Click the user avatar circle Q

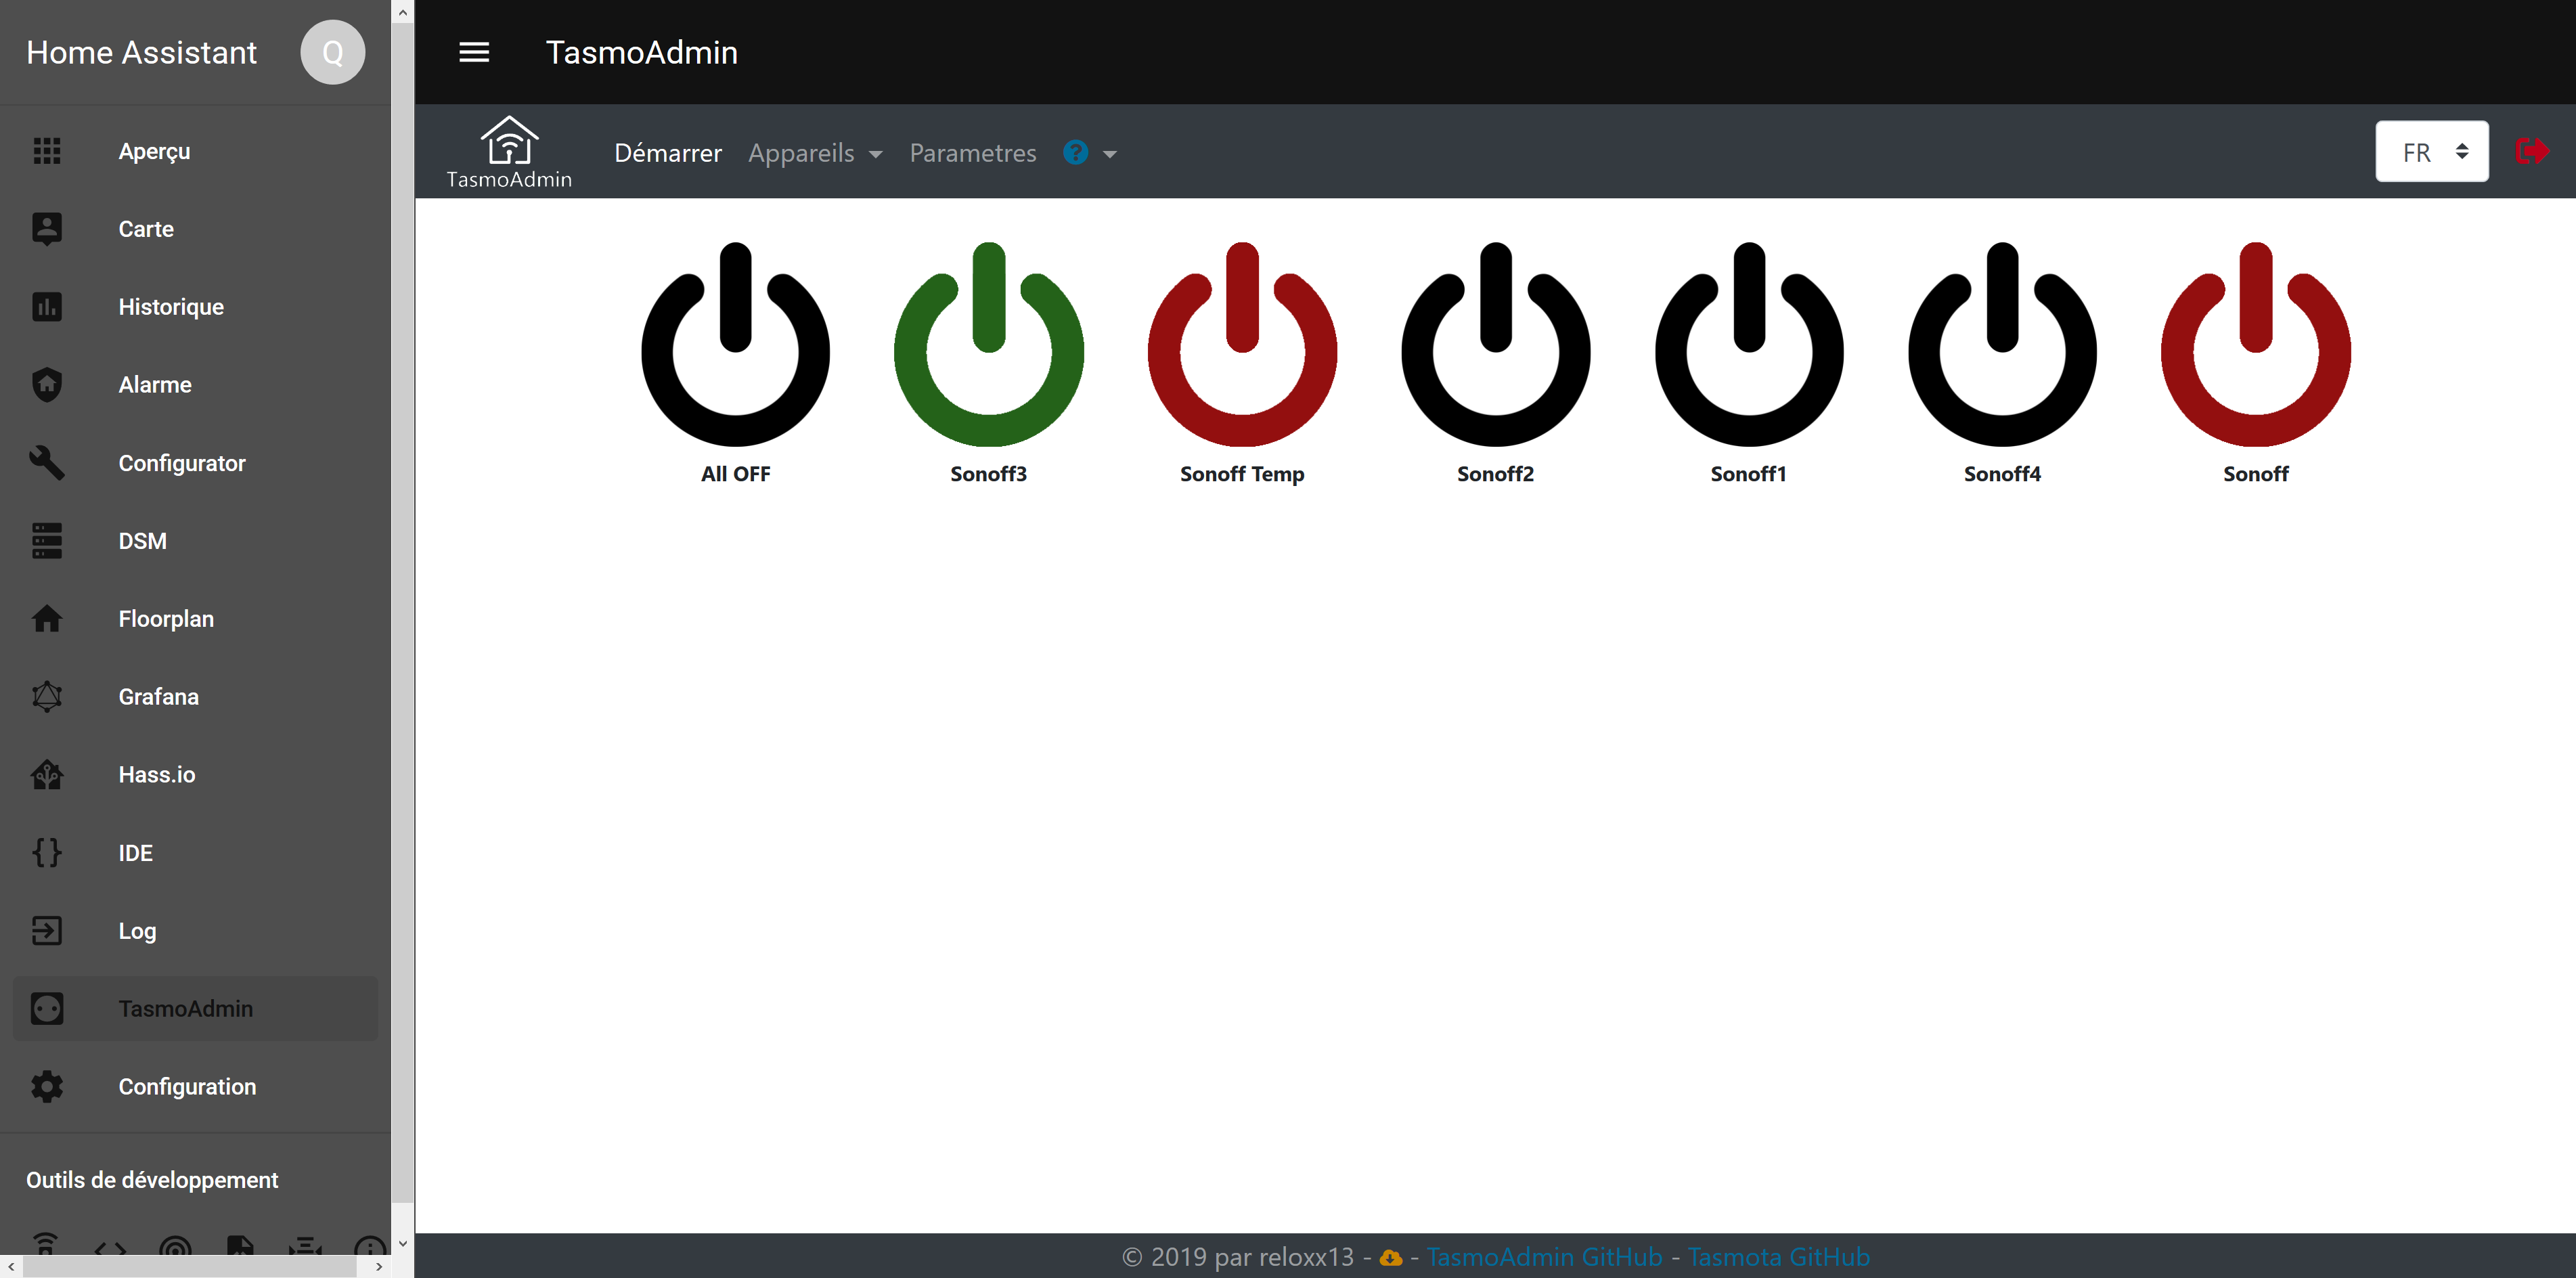332,52
